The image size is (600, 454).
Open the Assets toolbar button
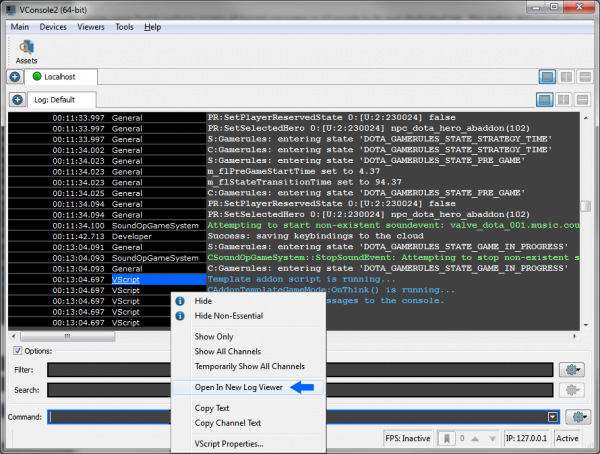tap(26, 52)
